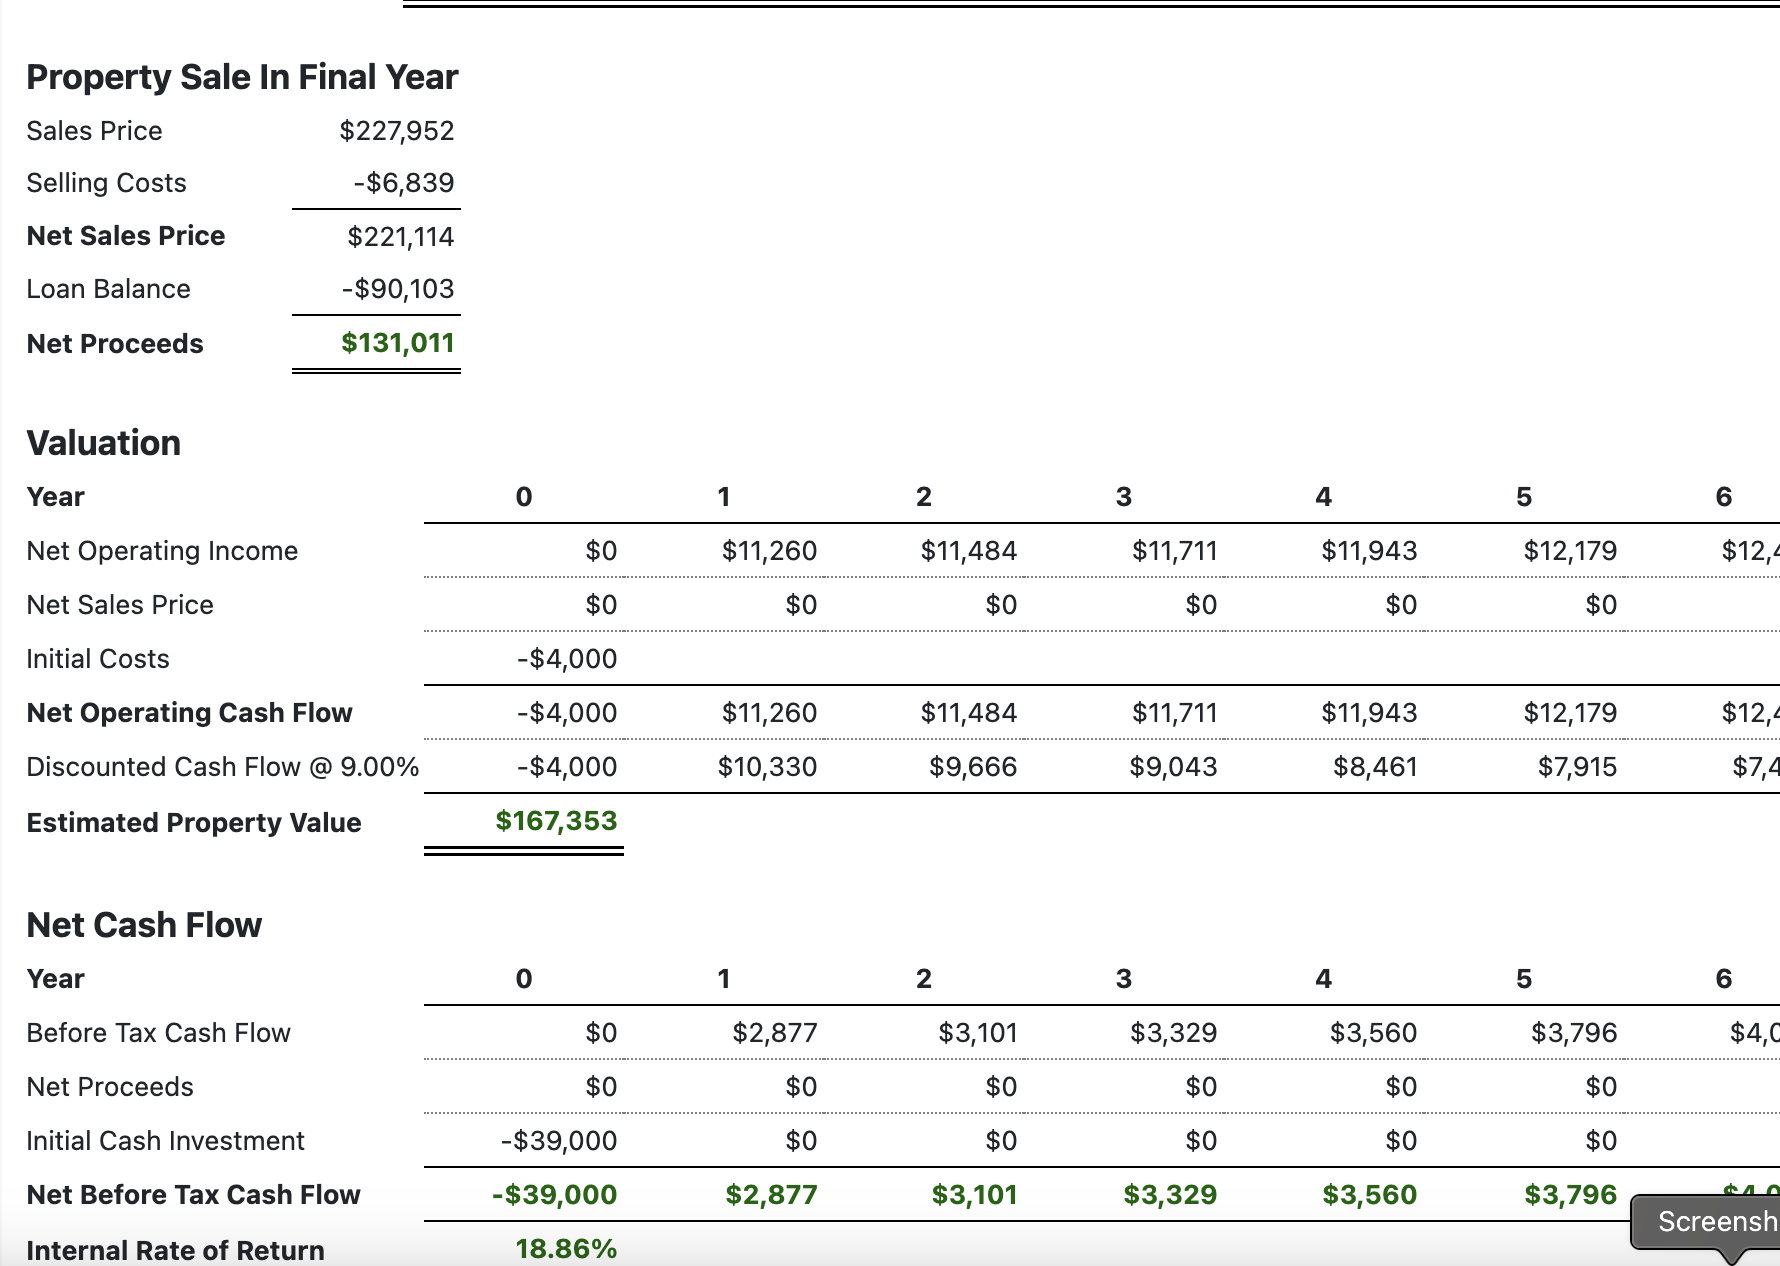Click the Property Sale In Final Year heading
Viewport: 1780px width, 1266px height.
pyautogui.click(x=242, y=77)
